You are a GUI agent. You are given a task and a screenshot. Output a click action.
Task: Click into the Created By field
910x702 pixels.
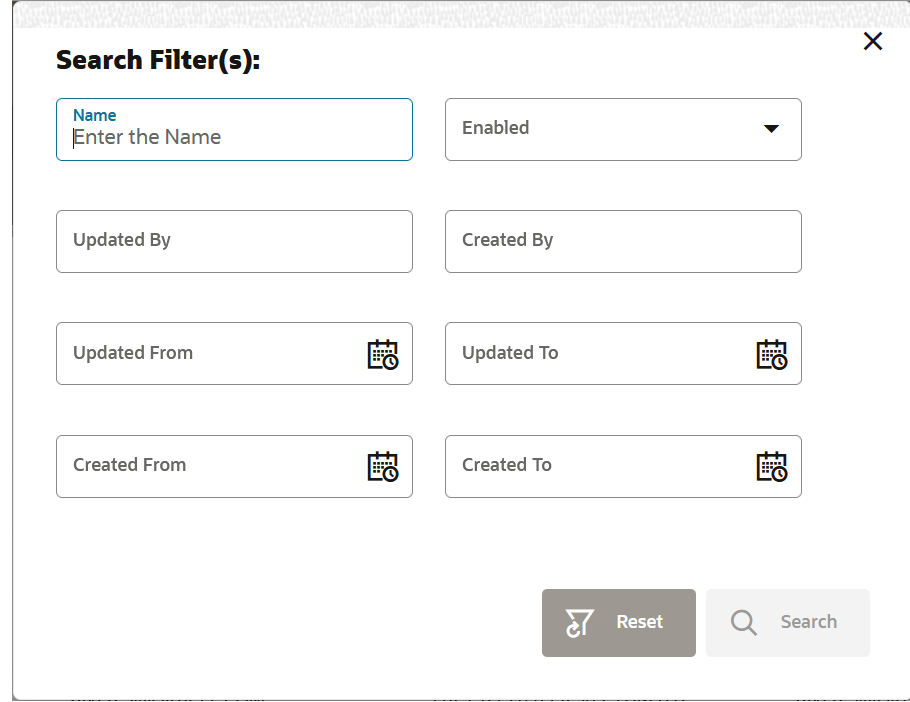[623, 241]
